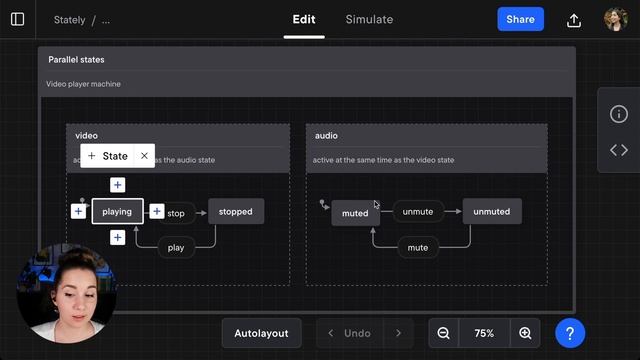This screenshot has height=360, width=640.
Task: Select the audio parallel region title
Action: pos(326,136)
